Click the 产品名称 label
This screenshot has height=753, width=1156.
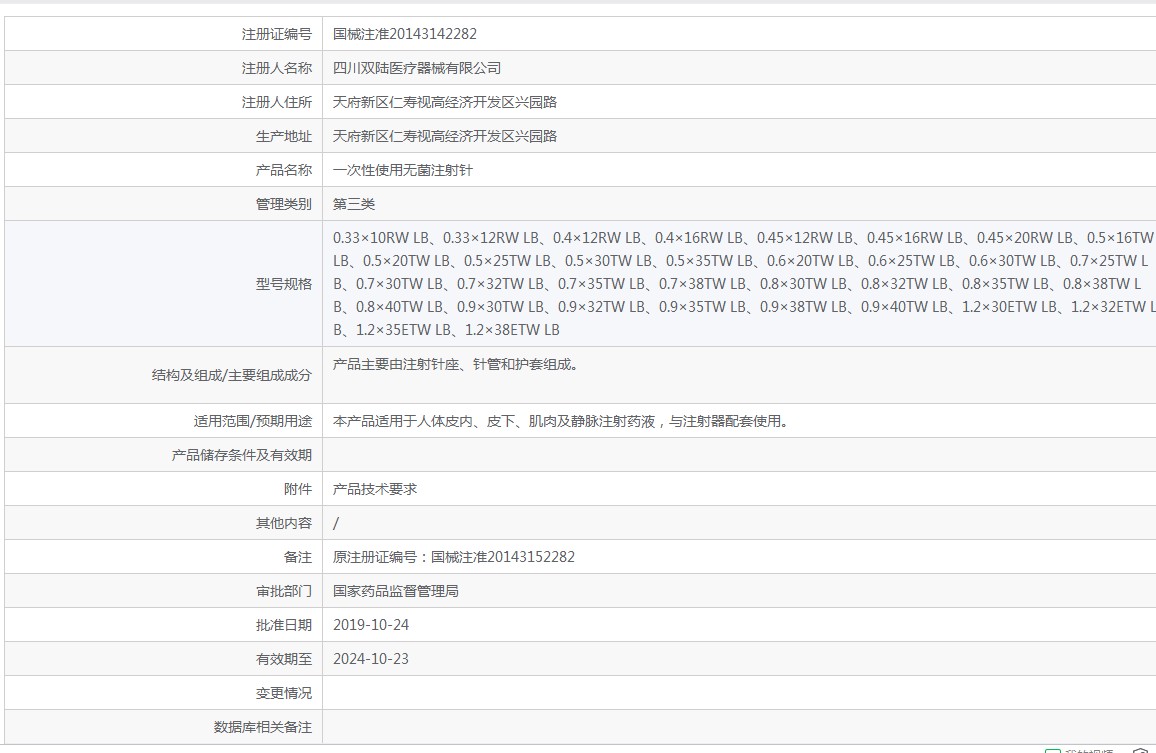[284, 170]
